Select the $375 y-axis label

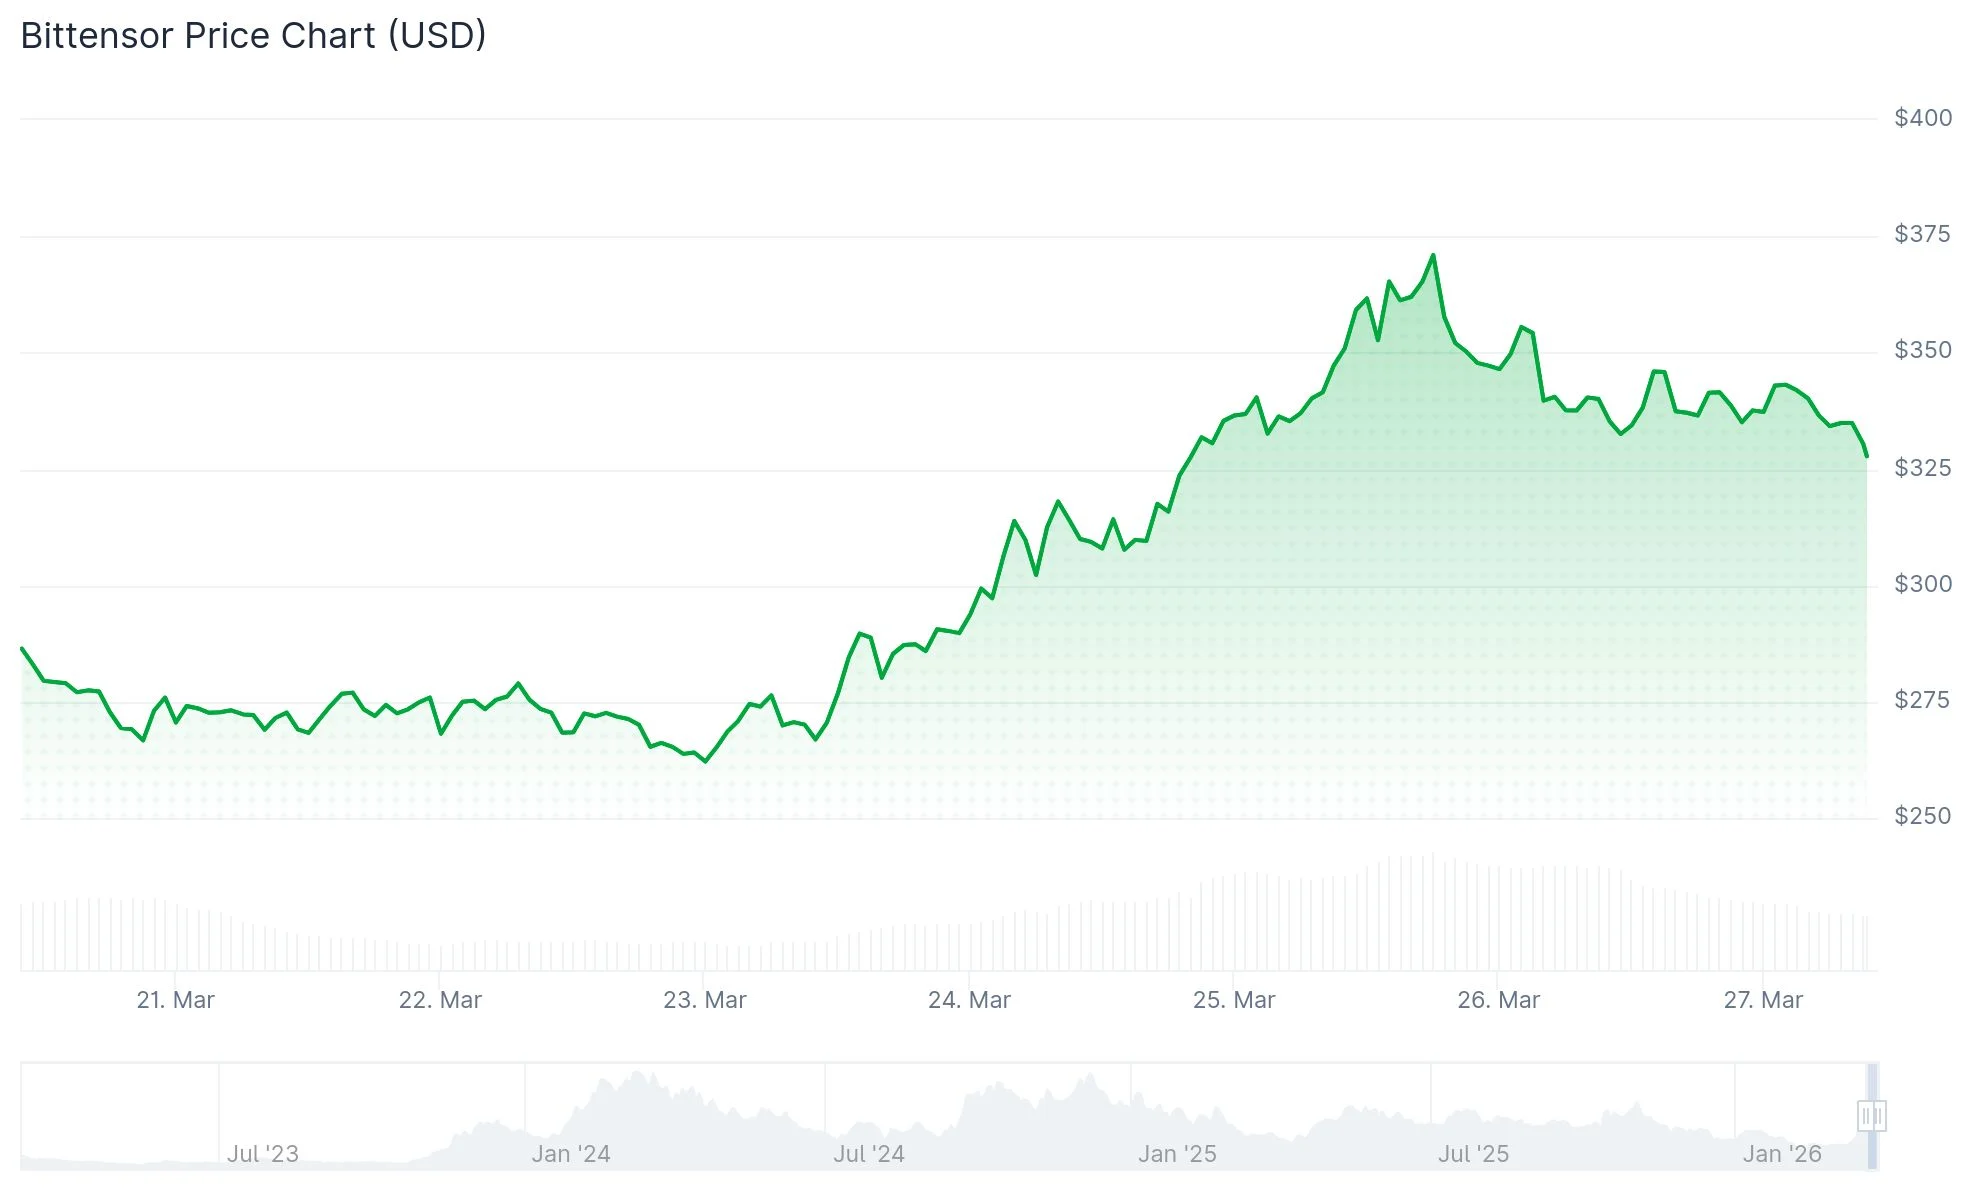point(1922,234)
